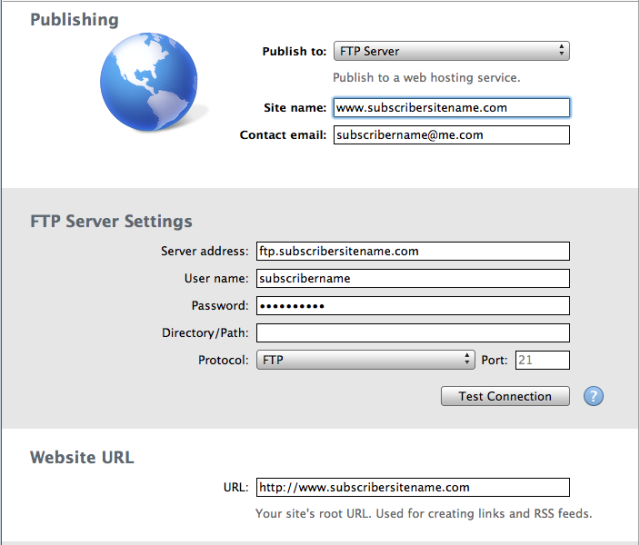Viewport: 640px width, 545px height.
Task: Click the 'Your site's root URL' hint text
Action: tap(424, 514)
